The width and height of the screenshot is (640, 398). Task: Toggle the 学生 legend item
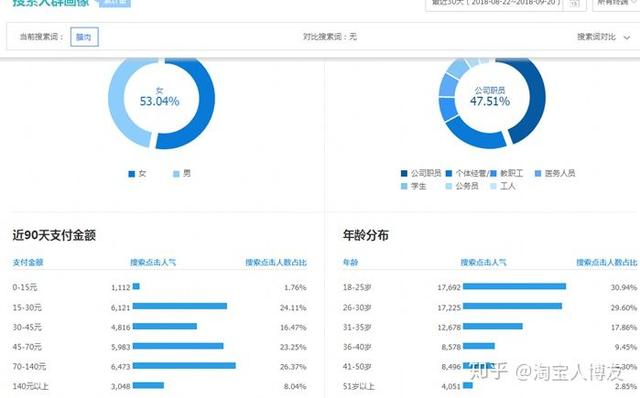tap(414, 186)
